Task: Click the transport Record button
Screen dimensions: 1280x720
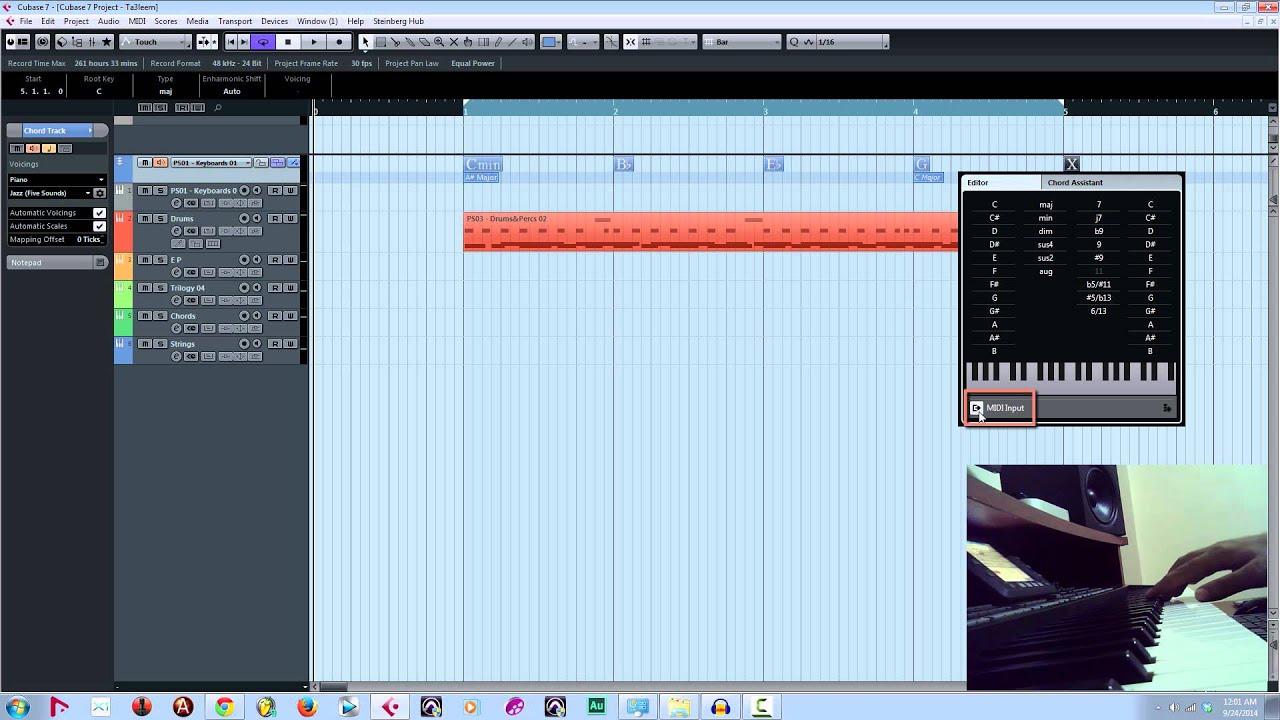Action: point(340,42)
